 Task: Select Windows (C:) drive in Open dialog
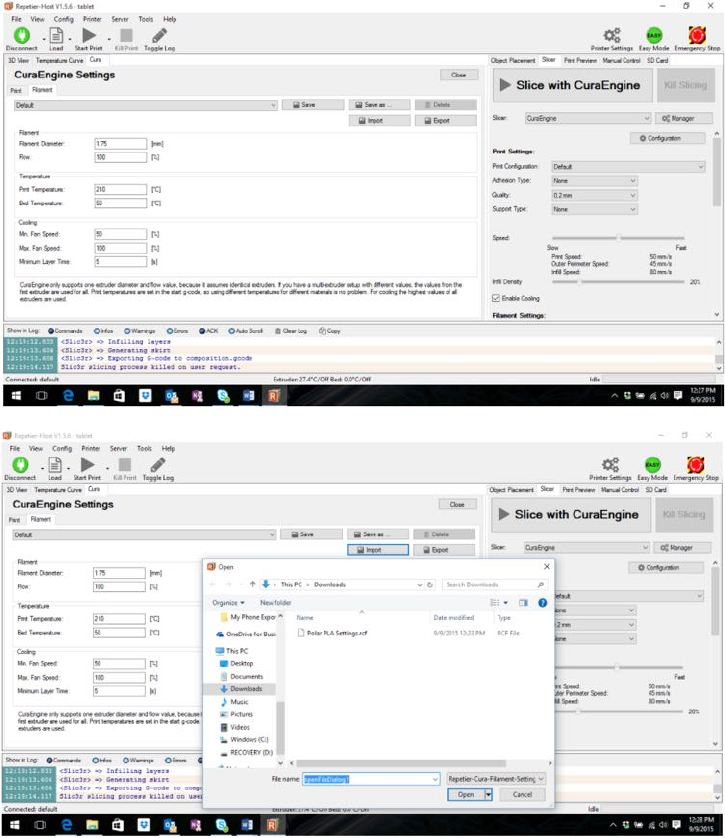pos(249,740)
